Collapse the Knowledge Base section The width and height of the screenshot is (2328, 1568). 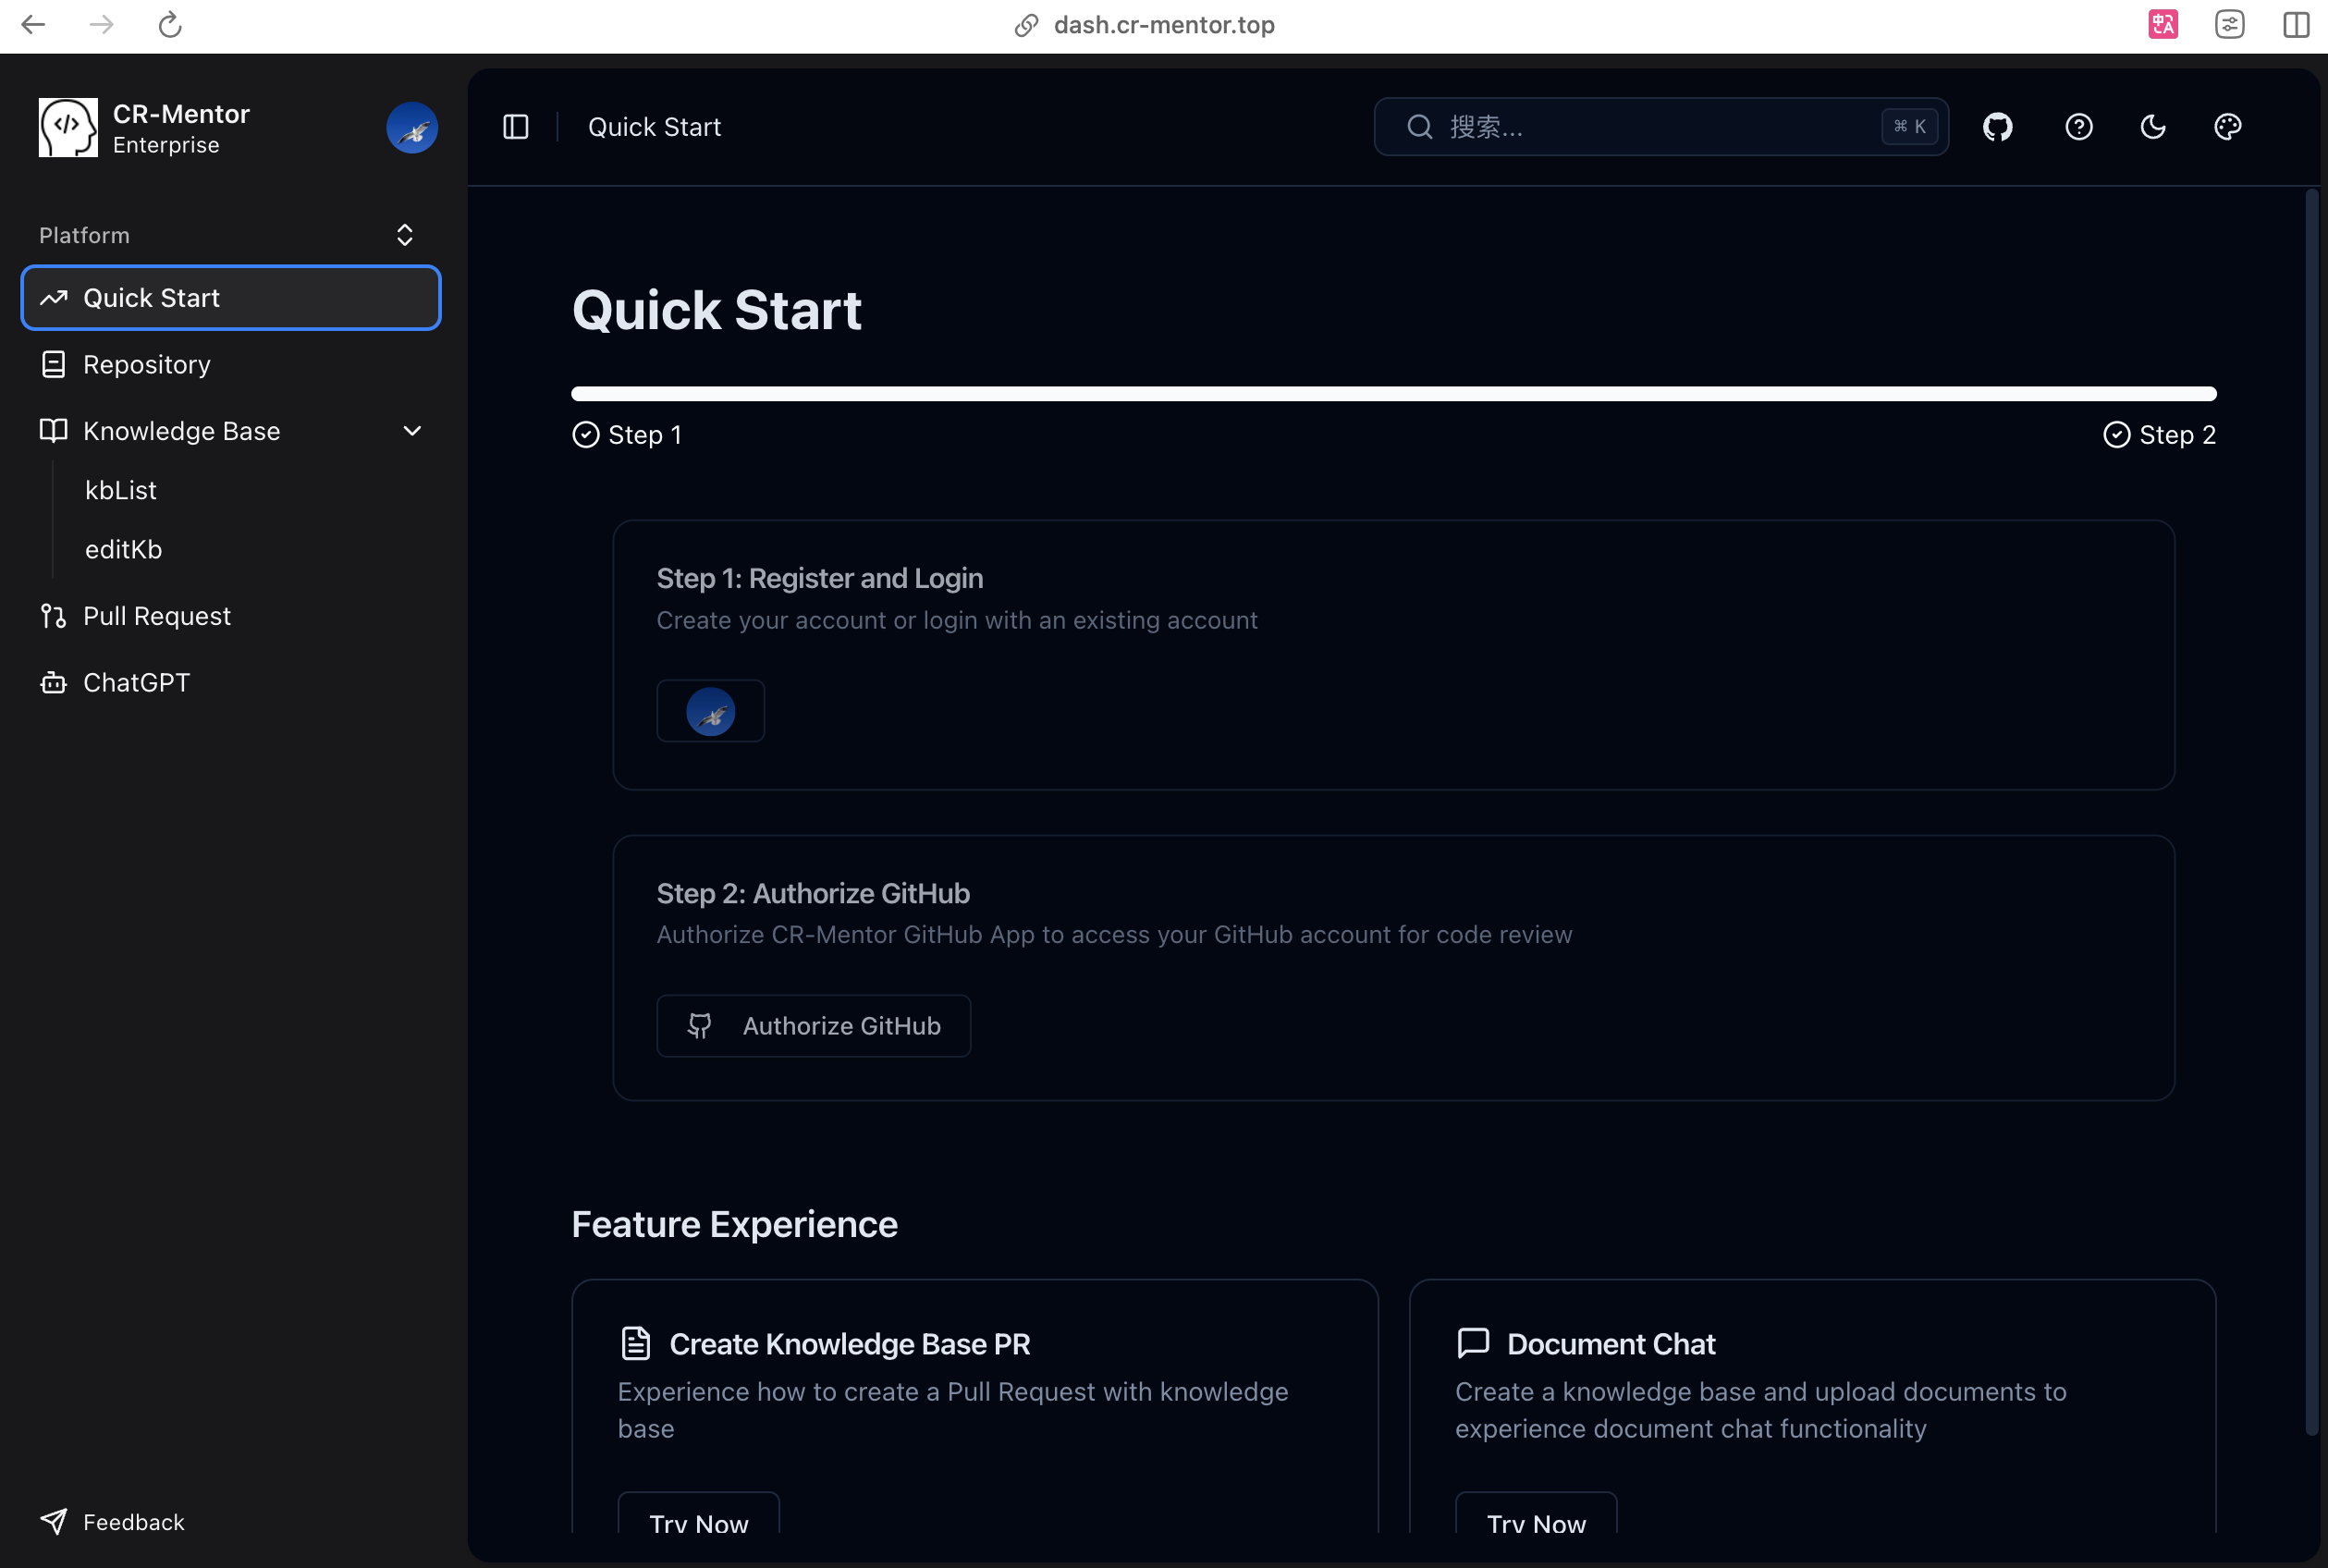click(412, 430)
